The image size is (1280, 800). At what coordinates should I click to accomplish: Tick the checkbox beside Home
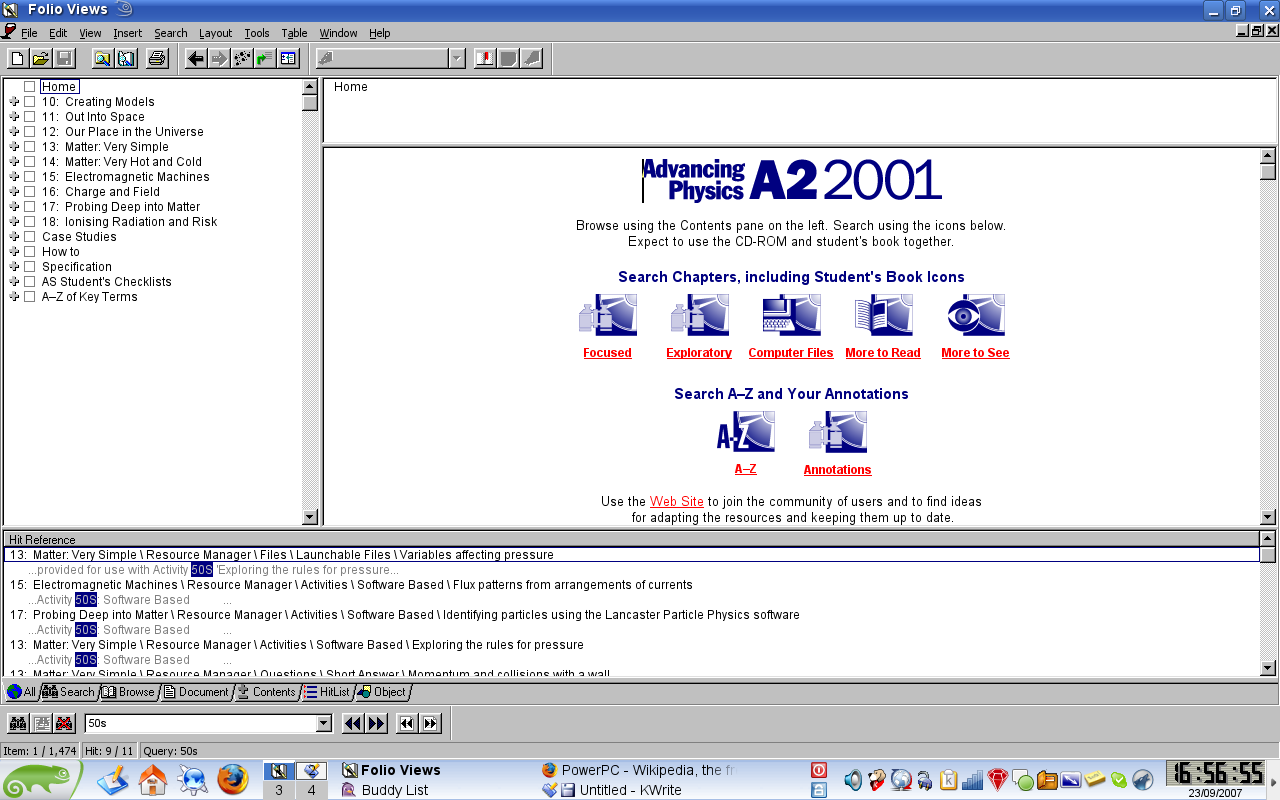point(30,87)
